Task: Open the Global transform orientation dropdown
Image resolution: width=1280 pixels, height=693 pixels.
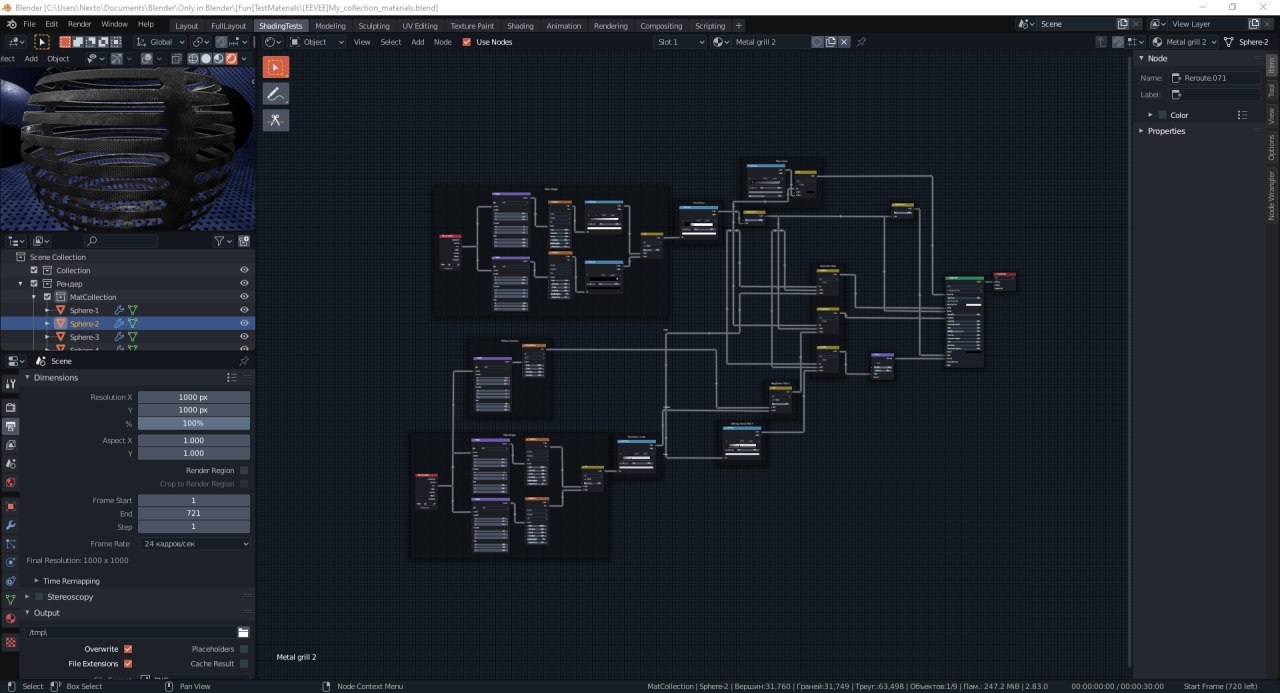Action: (x=160, y=42)
